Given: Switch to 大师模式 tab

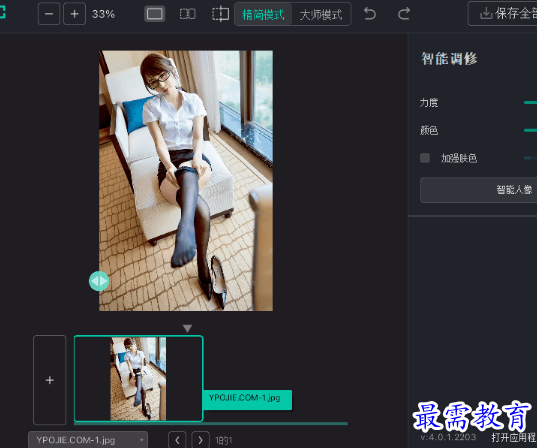Looking at the screenshot, I should tap(321, 14).
